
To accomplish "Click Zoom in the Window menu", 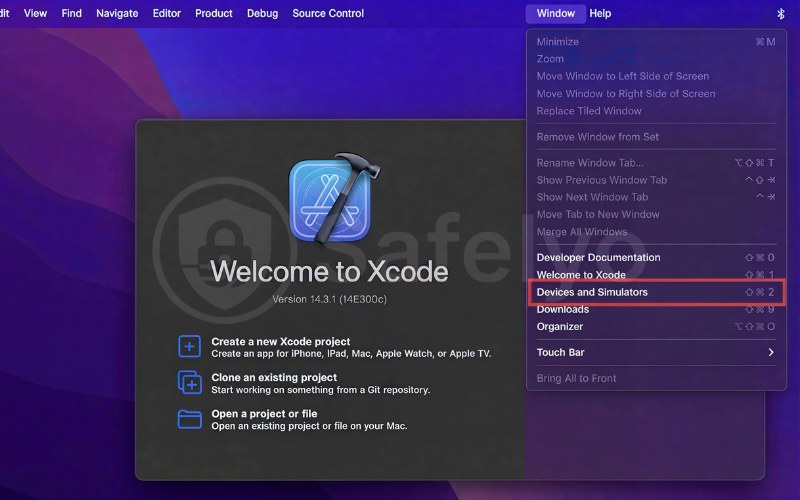I will (656, 59).
